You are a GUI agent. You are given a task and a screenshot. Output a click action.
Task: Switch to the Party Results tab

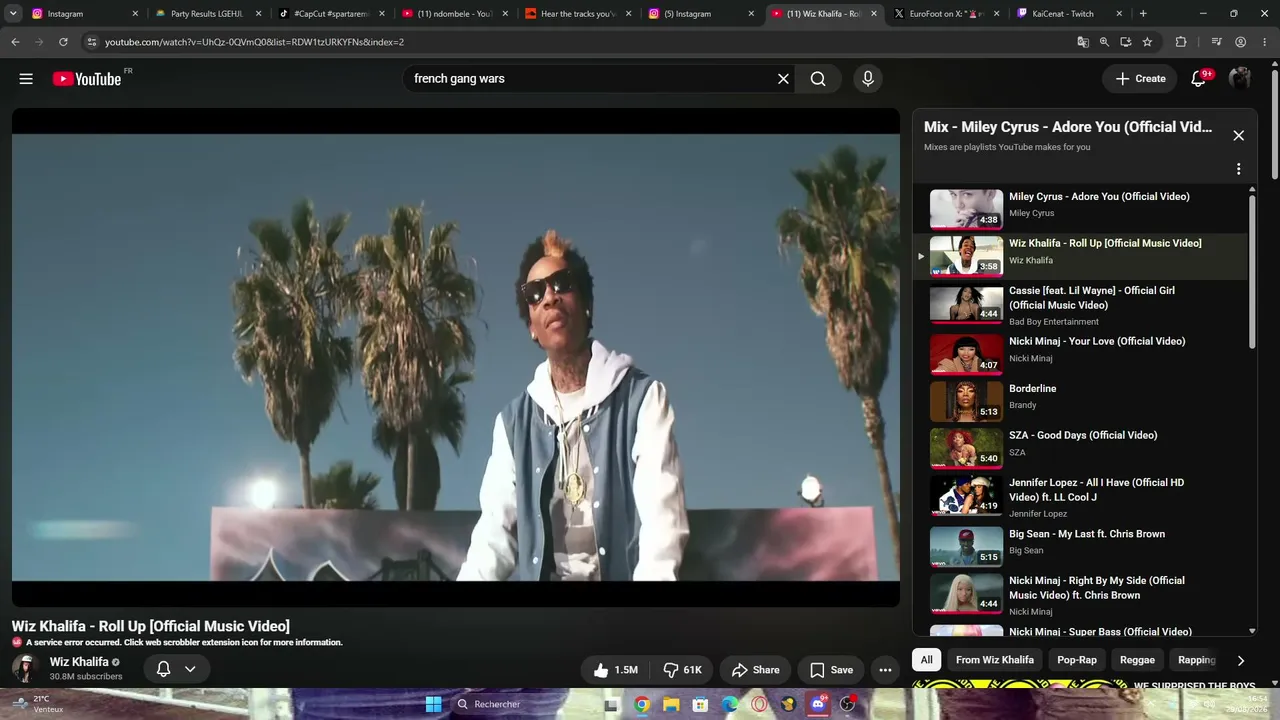point(208,14)
